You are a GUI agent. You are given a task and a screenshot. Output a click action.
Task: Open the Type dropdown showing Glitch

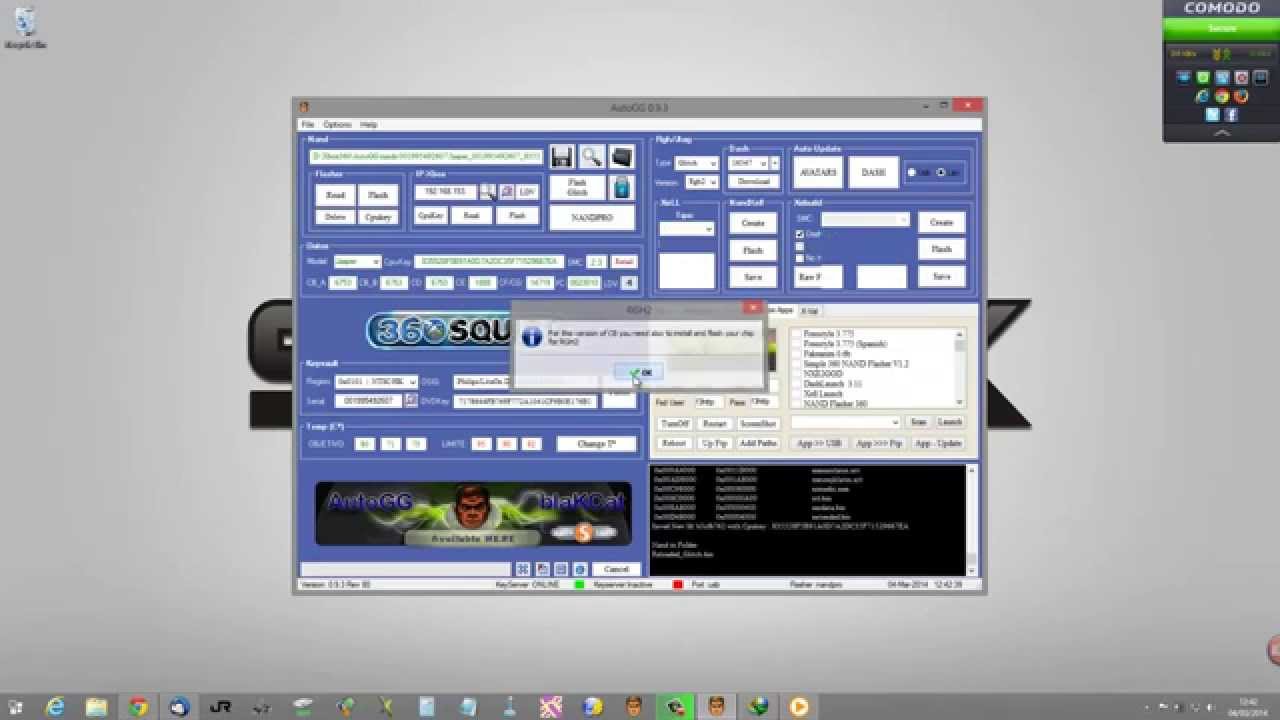[697, 163]
